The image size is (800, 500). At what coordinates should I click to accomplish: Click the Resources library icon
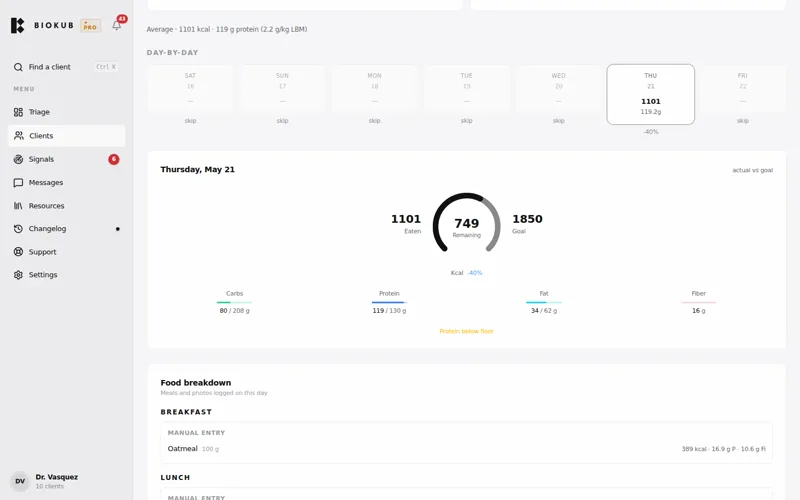tap(18, 206)
